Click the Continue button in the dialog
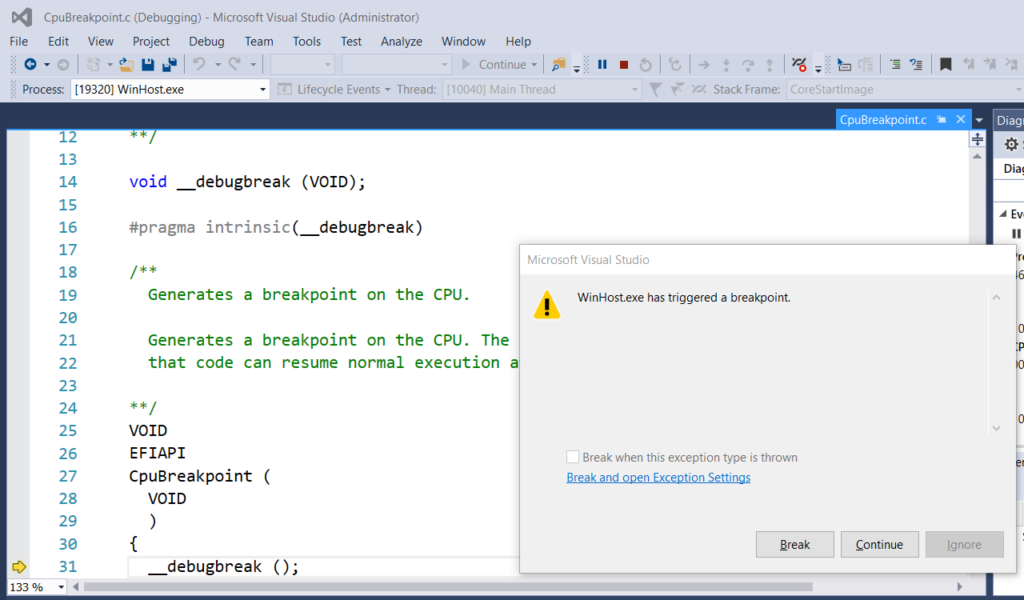The height and width of the screenshot is (600, 1024). 880,545
